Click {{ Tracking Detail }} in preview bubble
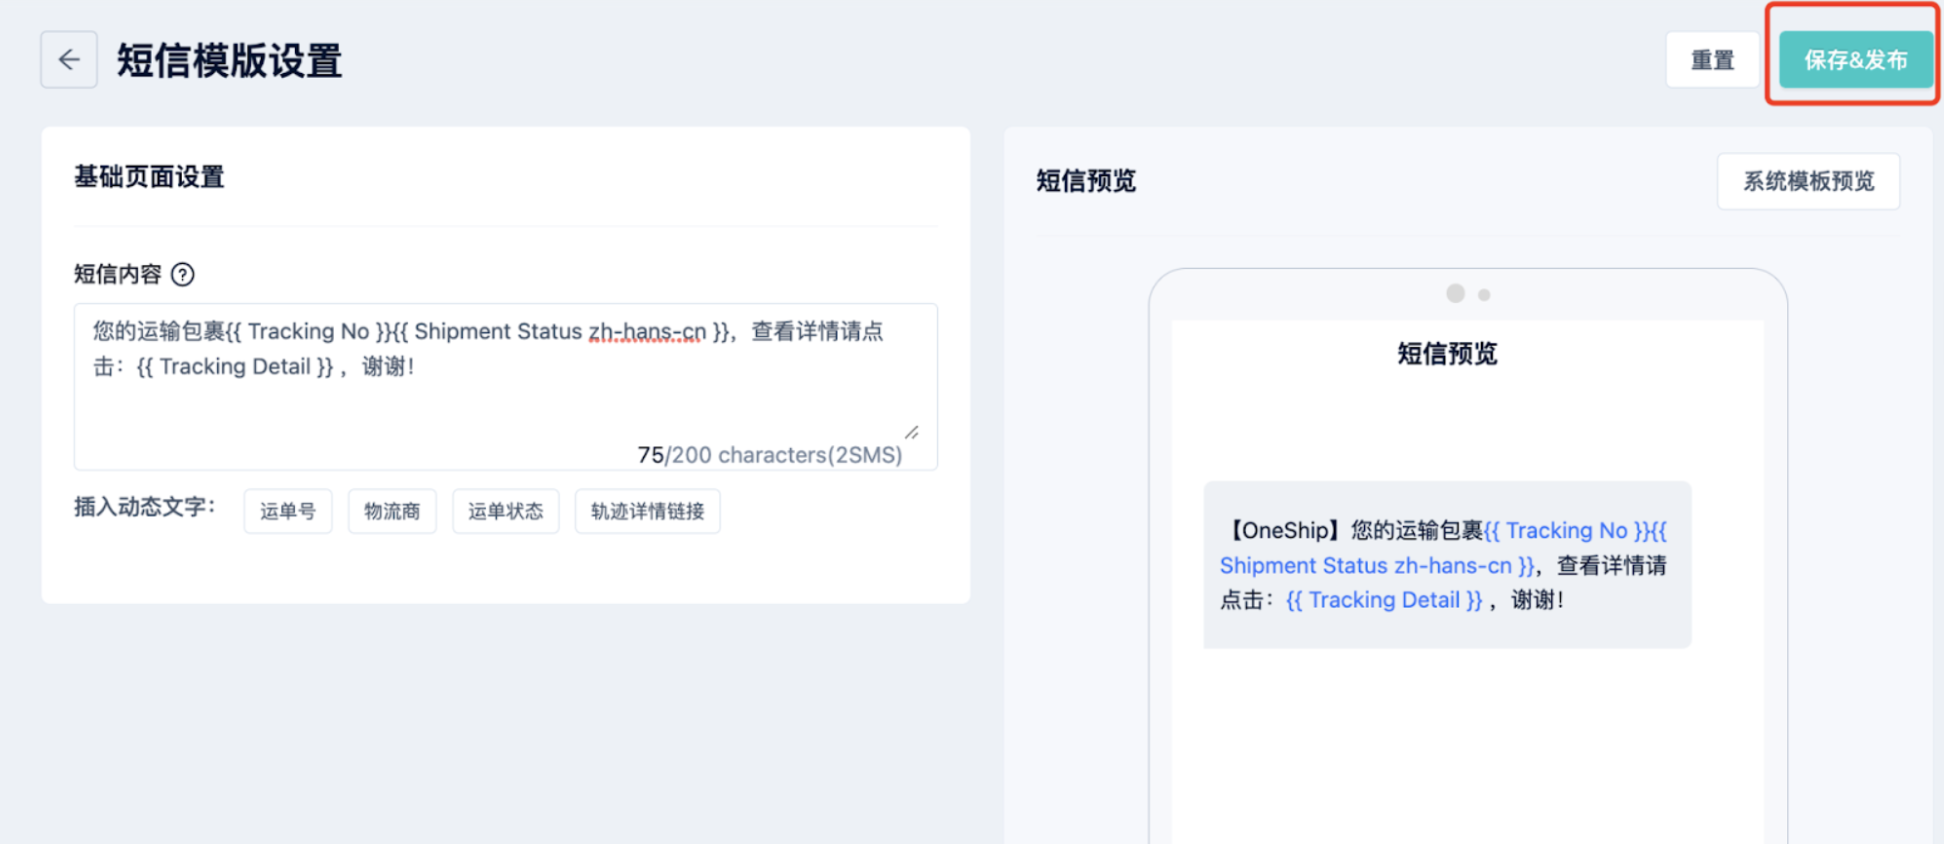This screenshot has width=1944, height=844. [1384, 600]
